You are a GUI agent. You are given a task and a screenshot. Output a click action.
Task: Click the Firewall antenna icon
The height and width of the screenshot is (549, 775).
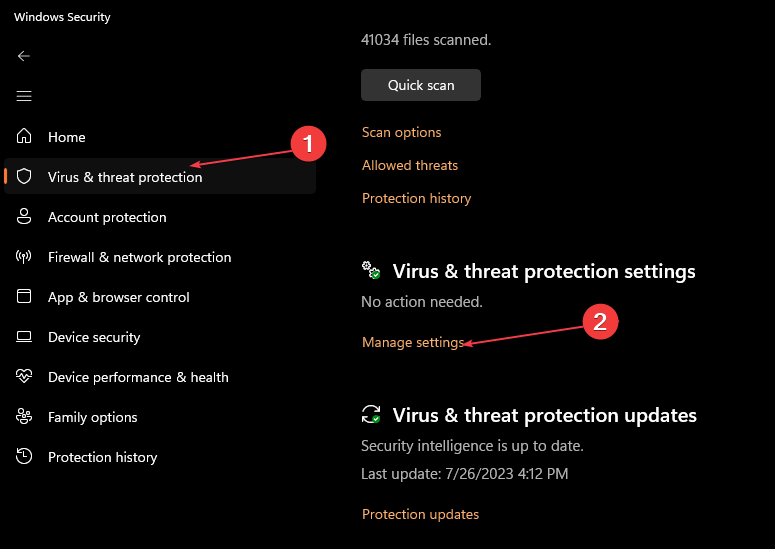coord(24,256)
